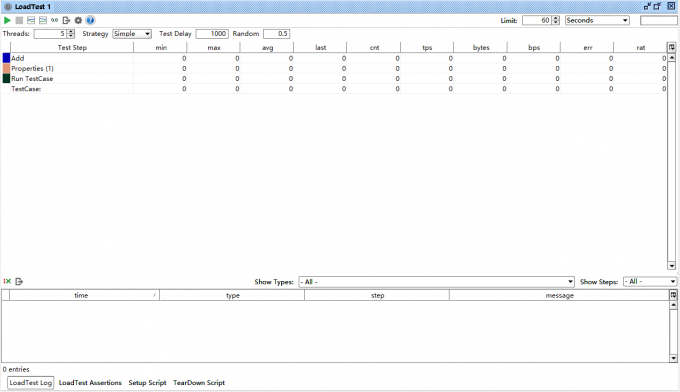680x392 pixels.
Task: Clear the LoadTest log with red X icon
Action: click(x=7, y=281)
